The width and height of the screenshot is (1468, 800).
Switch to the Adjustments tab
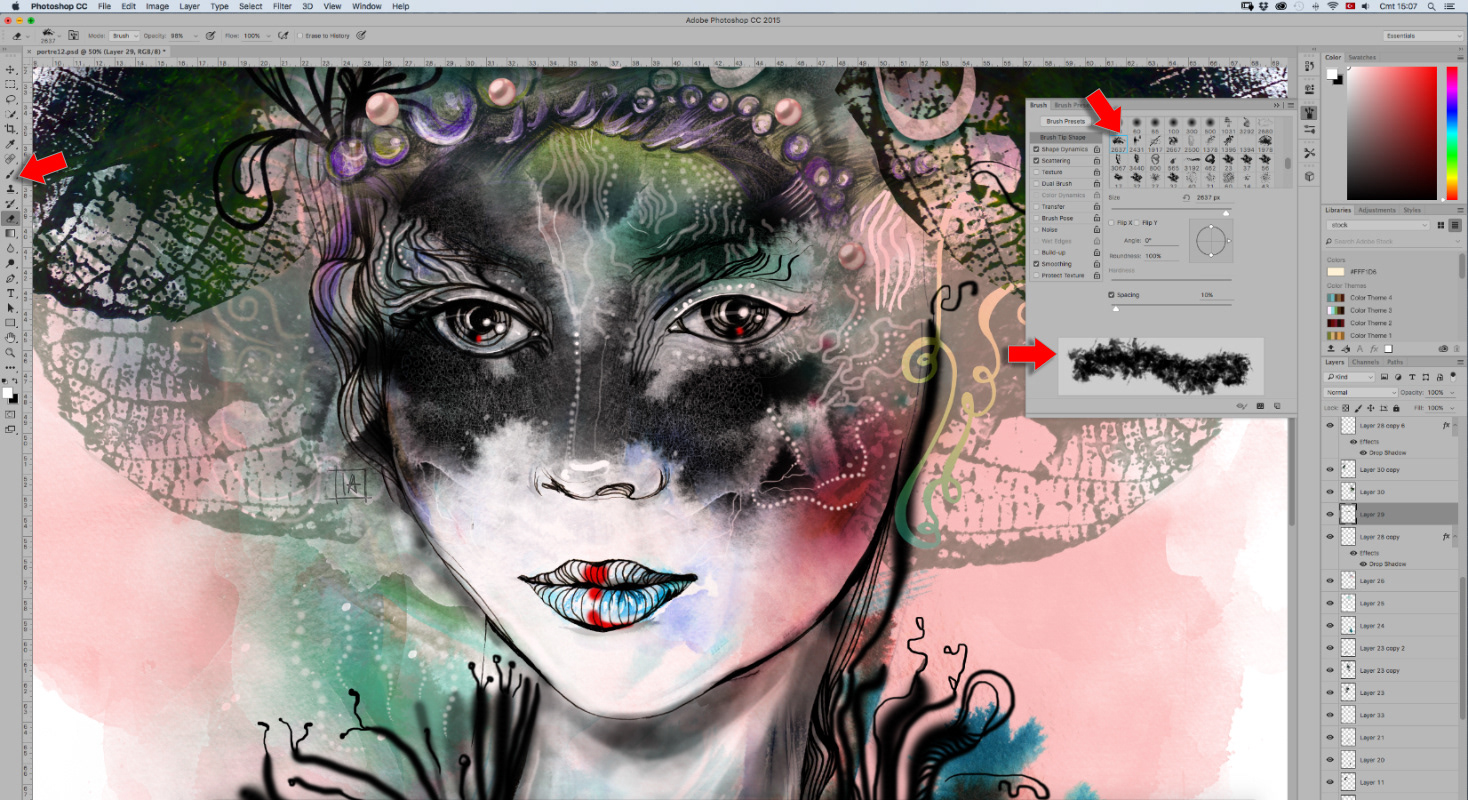coord(1377,210)
